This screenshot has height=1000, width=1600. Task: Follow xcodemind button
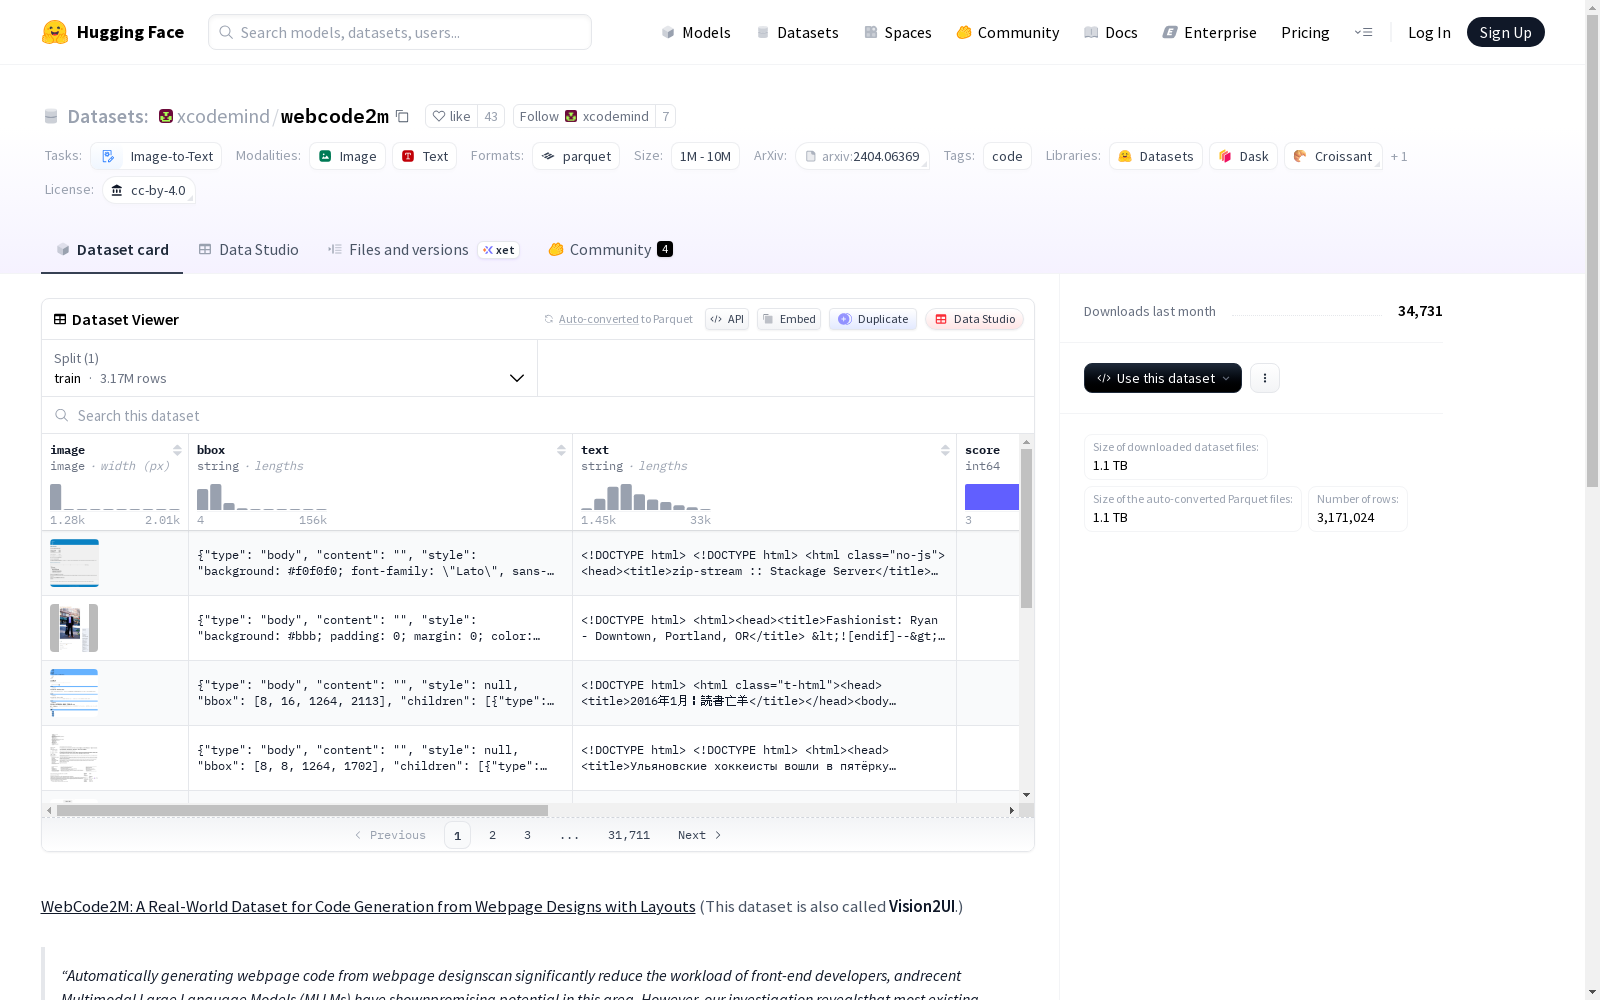(584, 116)
